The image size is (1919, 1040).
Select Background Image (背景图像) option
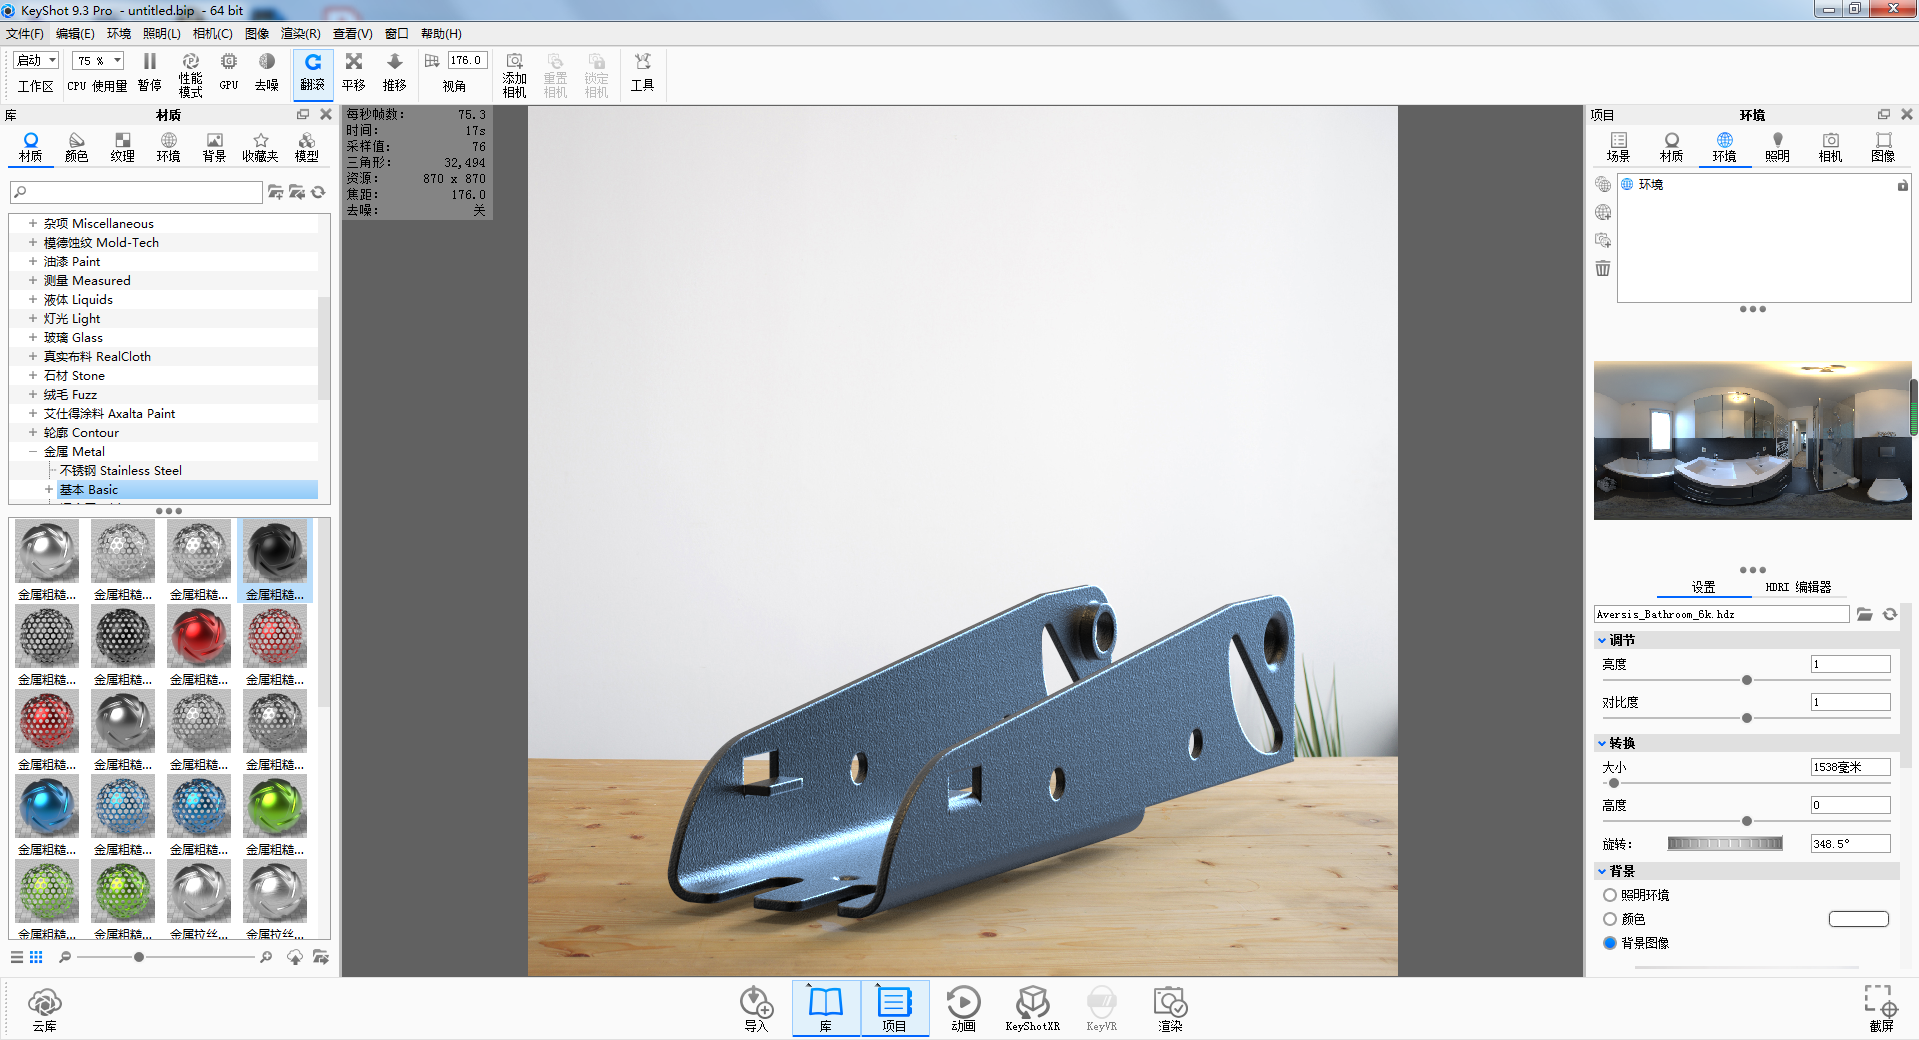pos(1610,943)
